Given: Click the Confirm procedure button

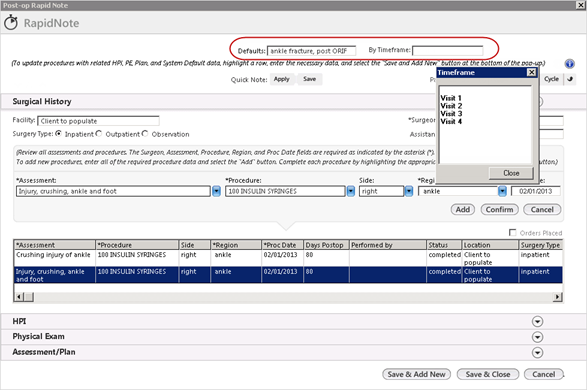Looking at the screenshot, I should [499, 210].
